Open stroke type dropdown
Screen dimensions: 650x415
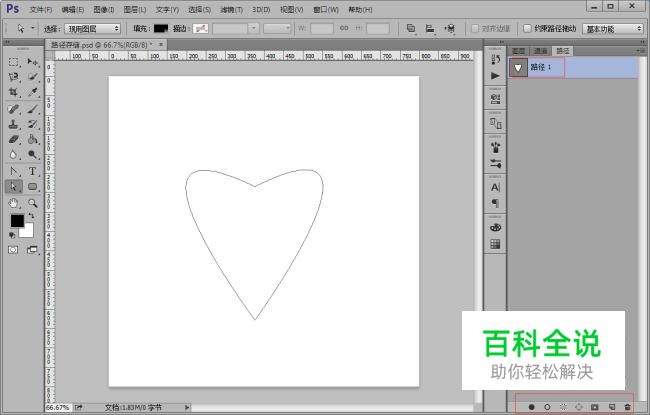pyautogui.click(x=277, y=28)
